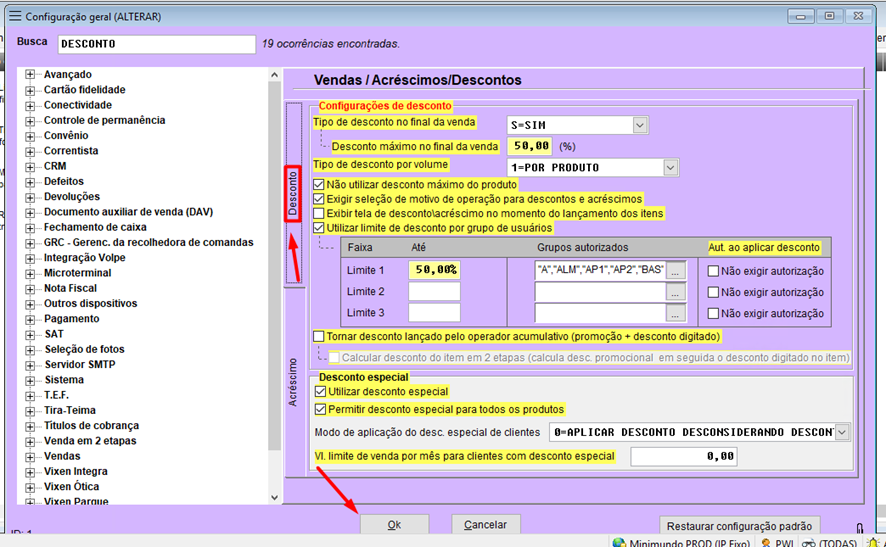
Task: Click the Busca search input field
Action: coord(157,44)
